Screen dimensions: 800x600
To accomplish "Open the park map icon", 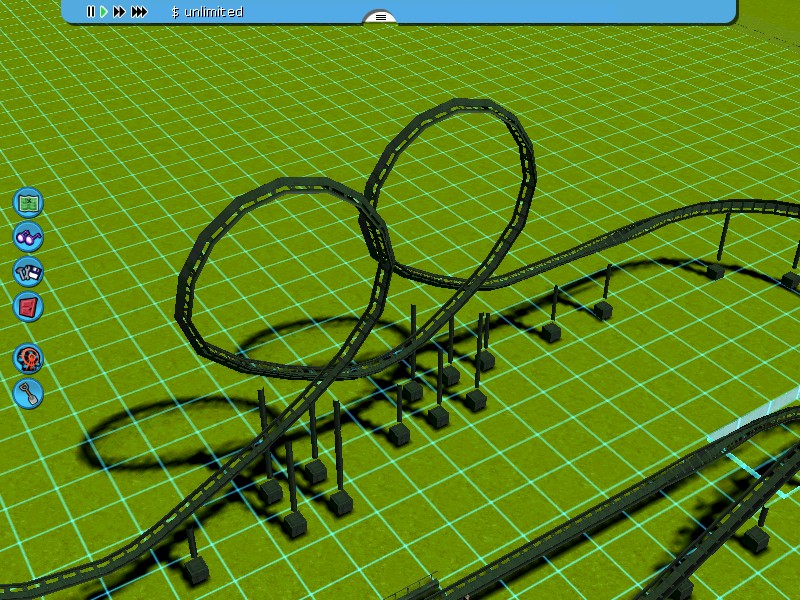I will coord(28,202).
